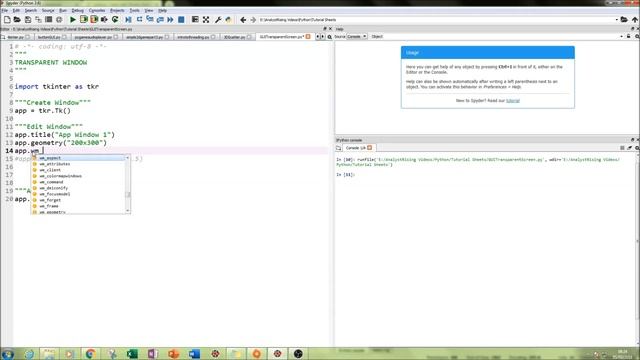
Task: Open Excel from the taskbar
Action: click(132, 353)
